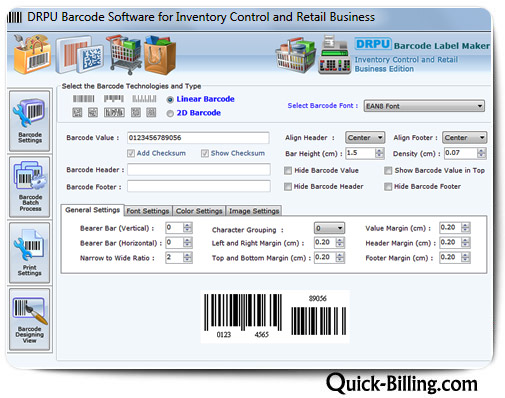Select the first linear barcode sample icon

point(84,99)
